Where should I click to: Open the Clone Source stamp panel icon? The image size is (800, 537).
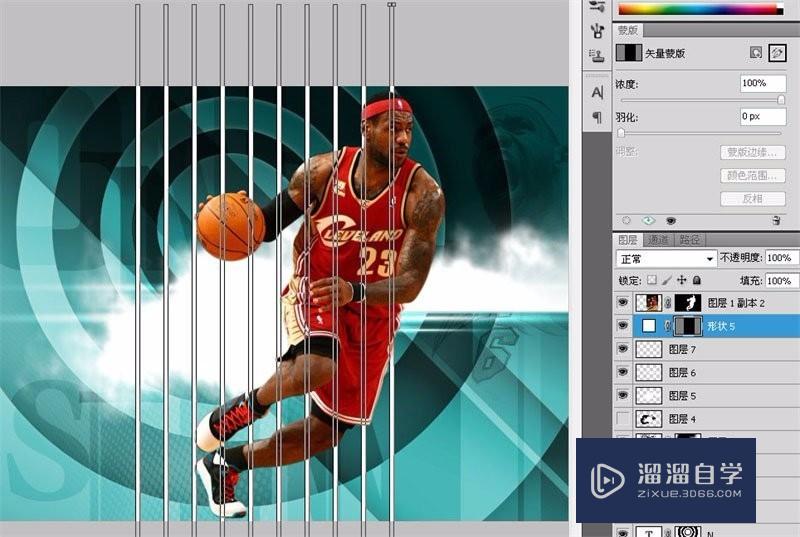pyautogui.click(x=597, y=55)
